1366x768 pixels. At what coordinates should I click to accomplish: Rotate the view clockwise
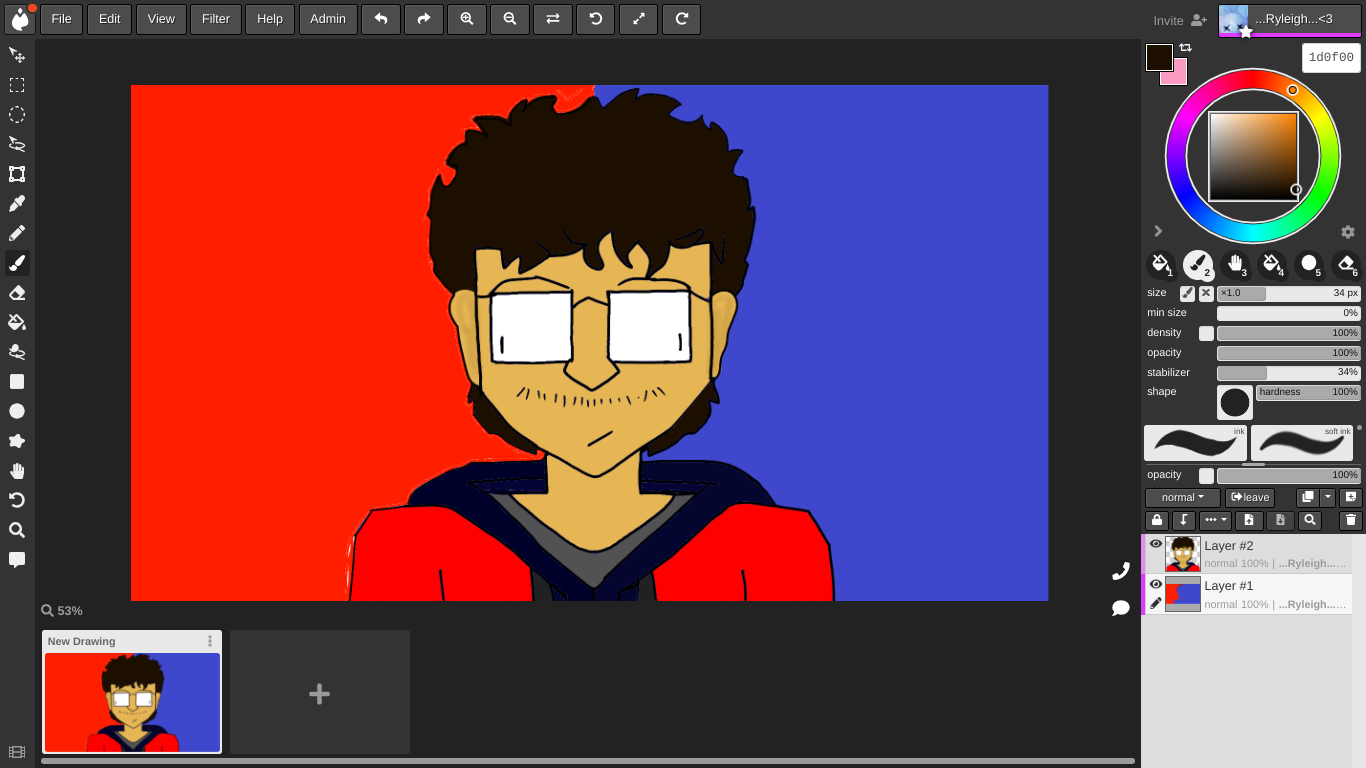682,19
